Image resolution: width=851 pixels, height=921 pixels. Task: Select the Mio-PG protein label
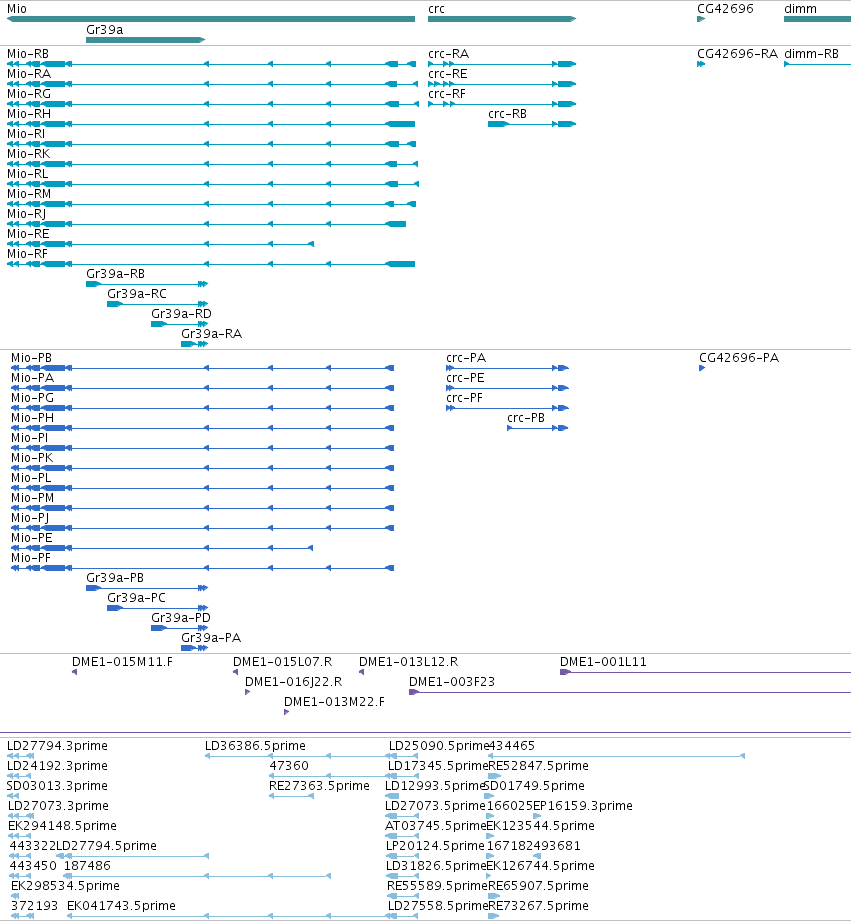click(32, 398)
